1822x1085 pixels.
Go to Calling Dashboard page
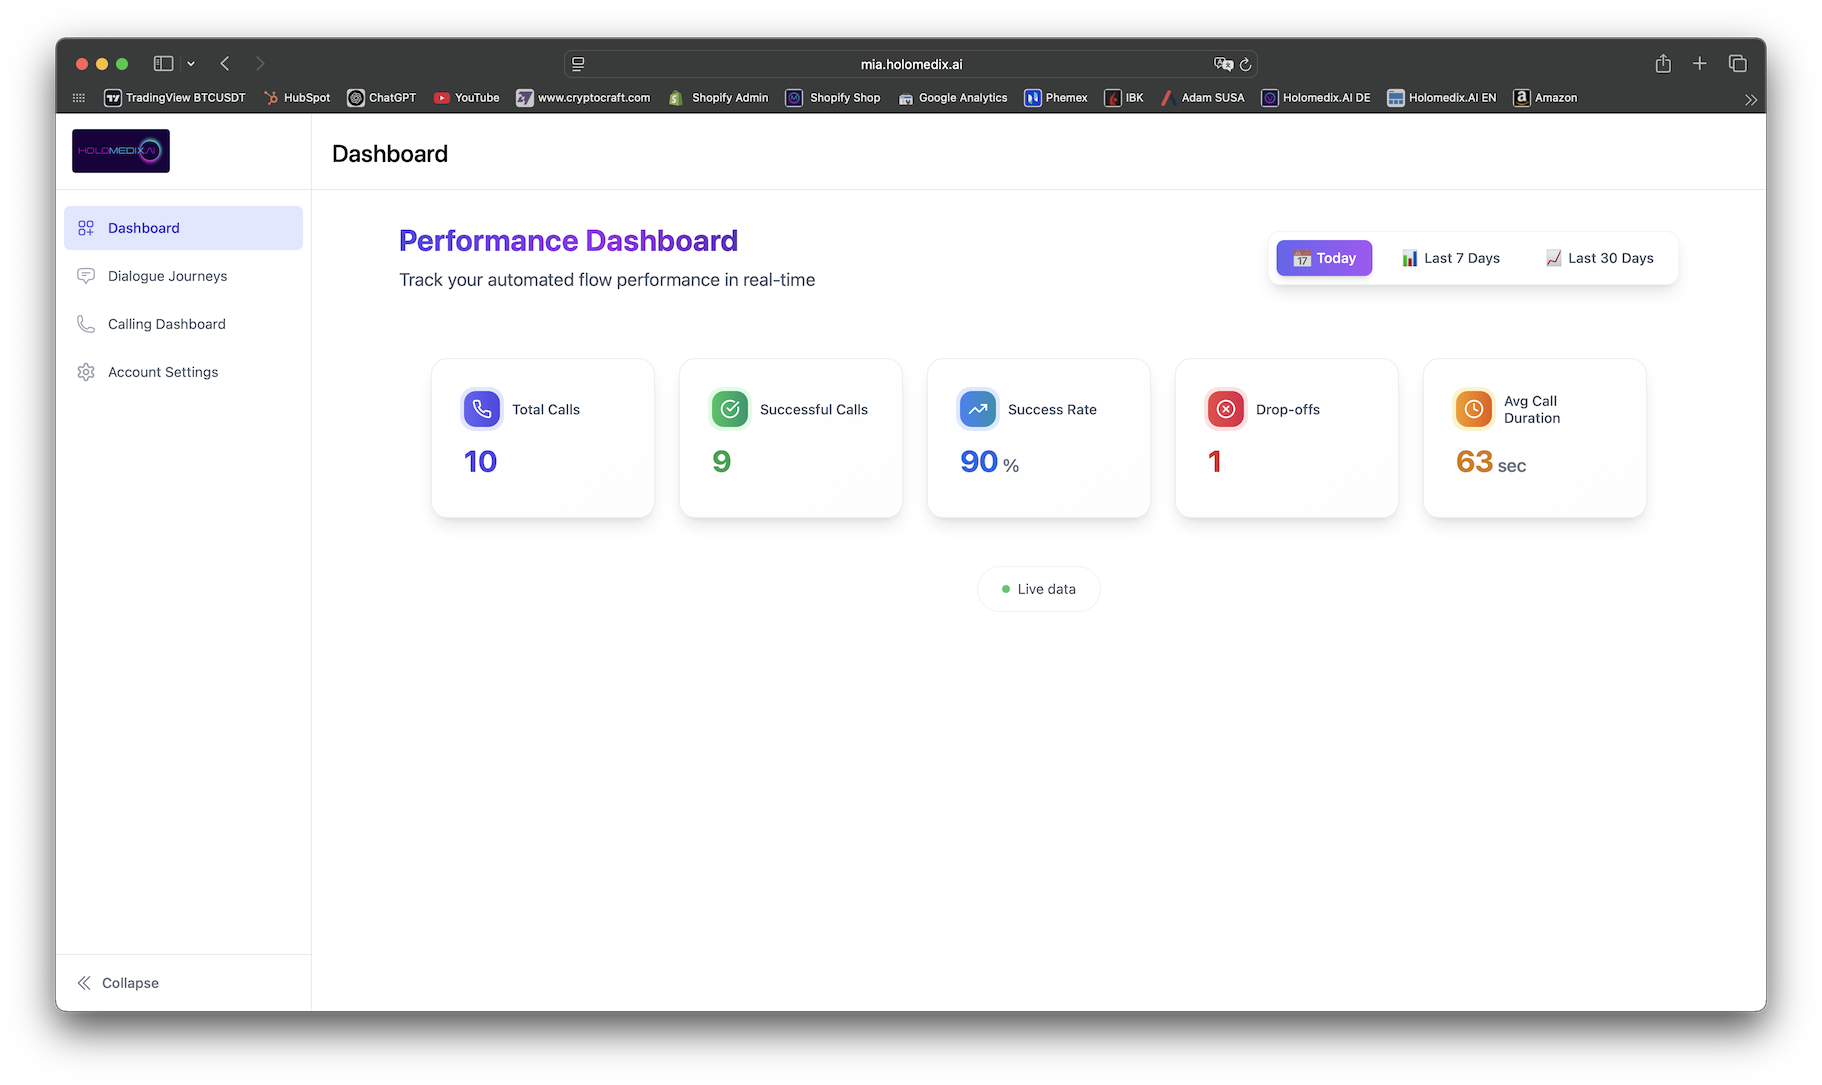(x=166, y=324)
